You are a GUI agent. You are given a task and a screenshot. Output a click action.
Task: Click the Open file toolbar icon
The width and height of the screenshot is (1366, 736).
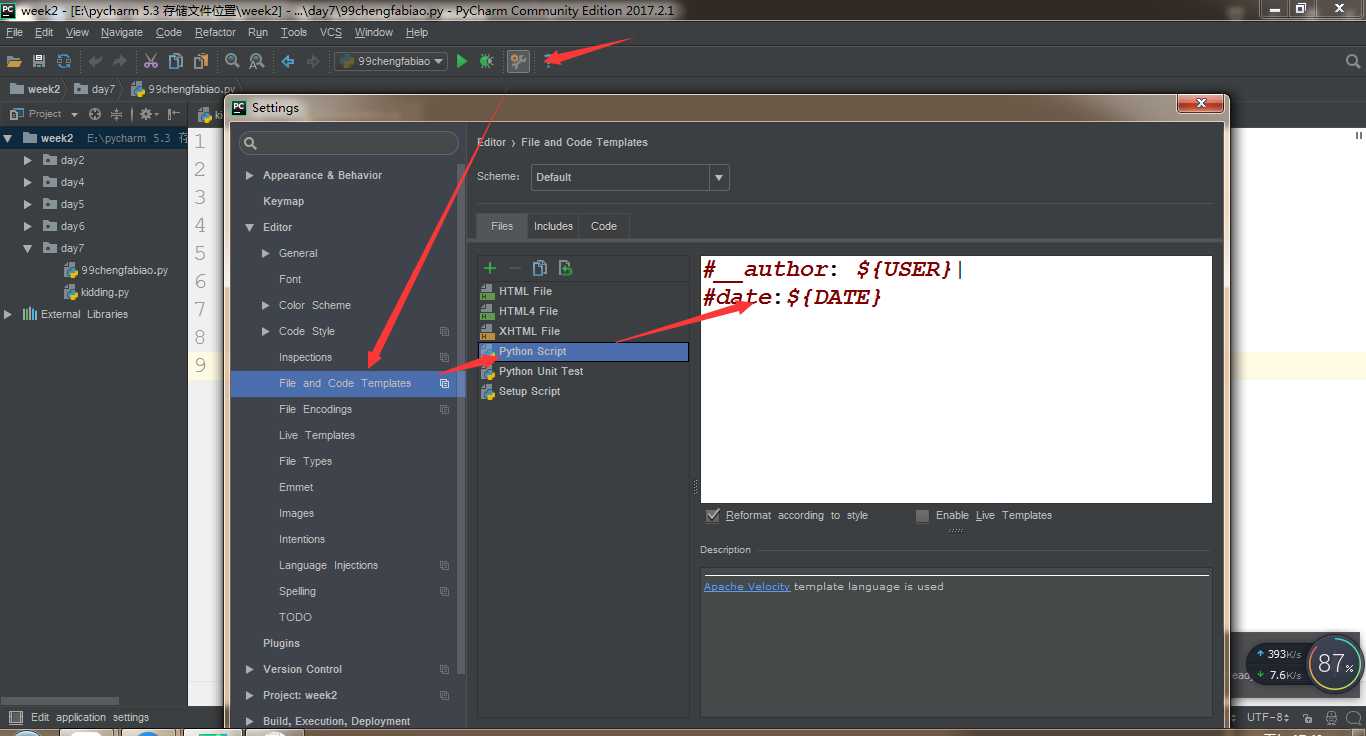[14, 61]
